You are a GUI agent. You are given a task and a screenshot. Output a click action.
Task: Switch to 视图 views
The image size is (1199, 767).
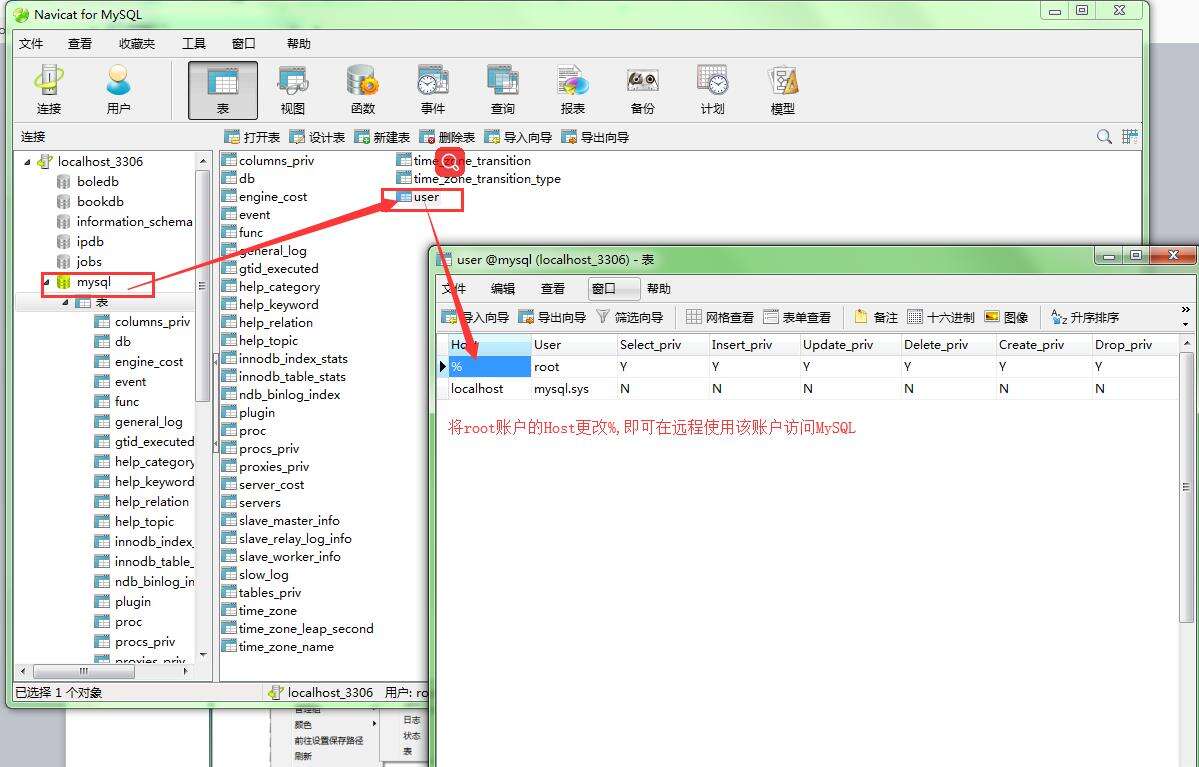293,89
